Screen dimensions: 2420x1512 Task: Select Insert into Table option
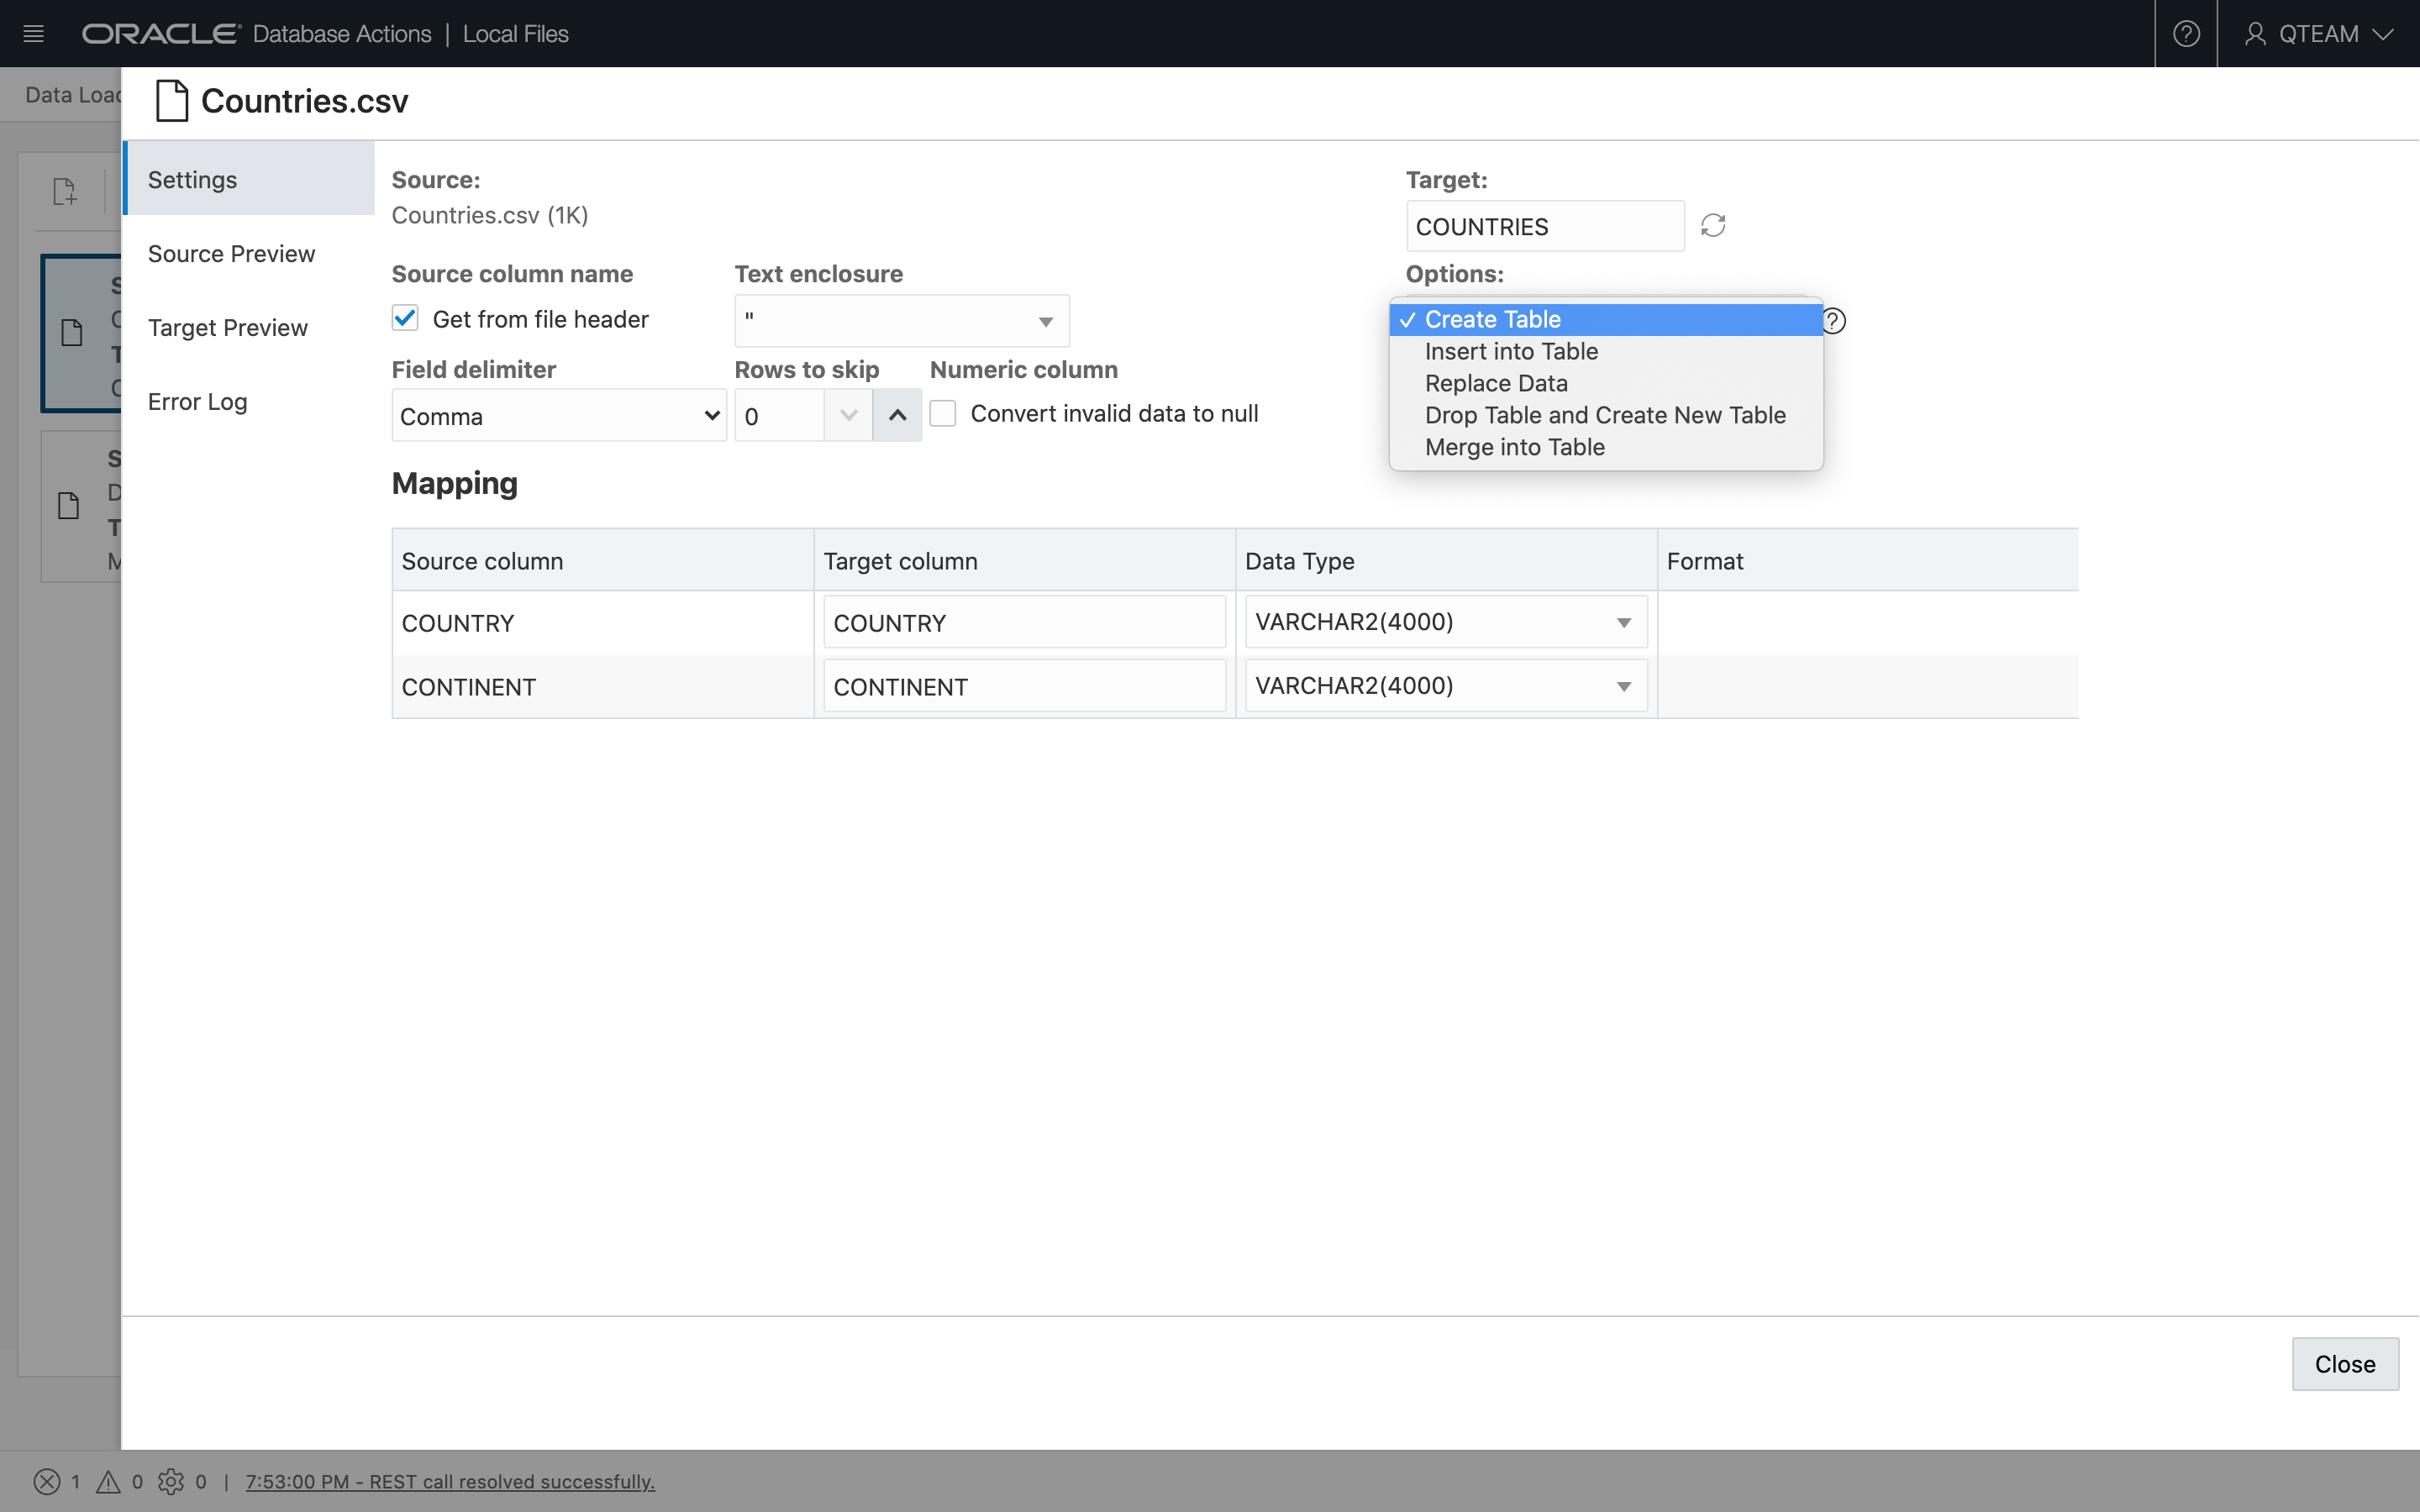[1510, 352]
